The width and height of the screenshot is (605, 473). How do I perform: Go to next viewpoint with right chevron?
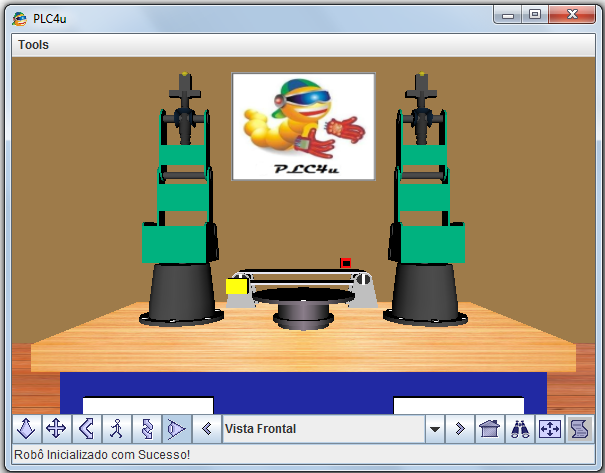tap(459, 429)
